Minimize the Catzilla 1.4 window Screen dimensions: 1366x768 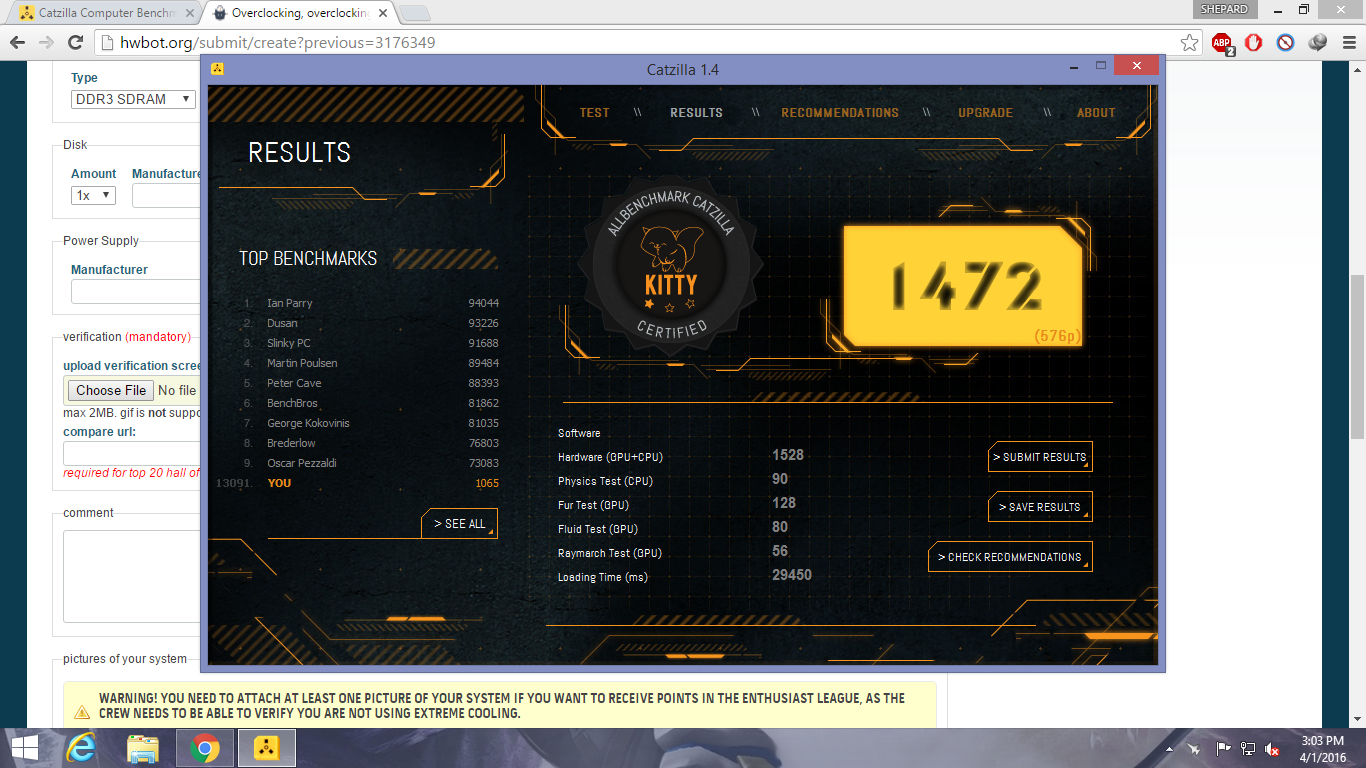click(1072, 66)
